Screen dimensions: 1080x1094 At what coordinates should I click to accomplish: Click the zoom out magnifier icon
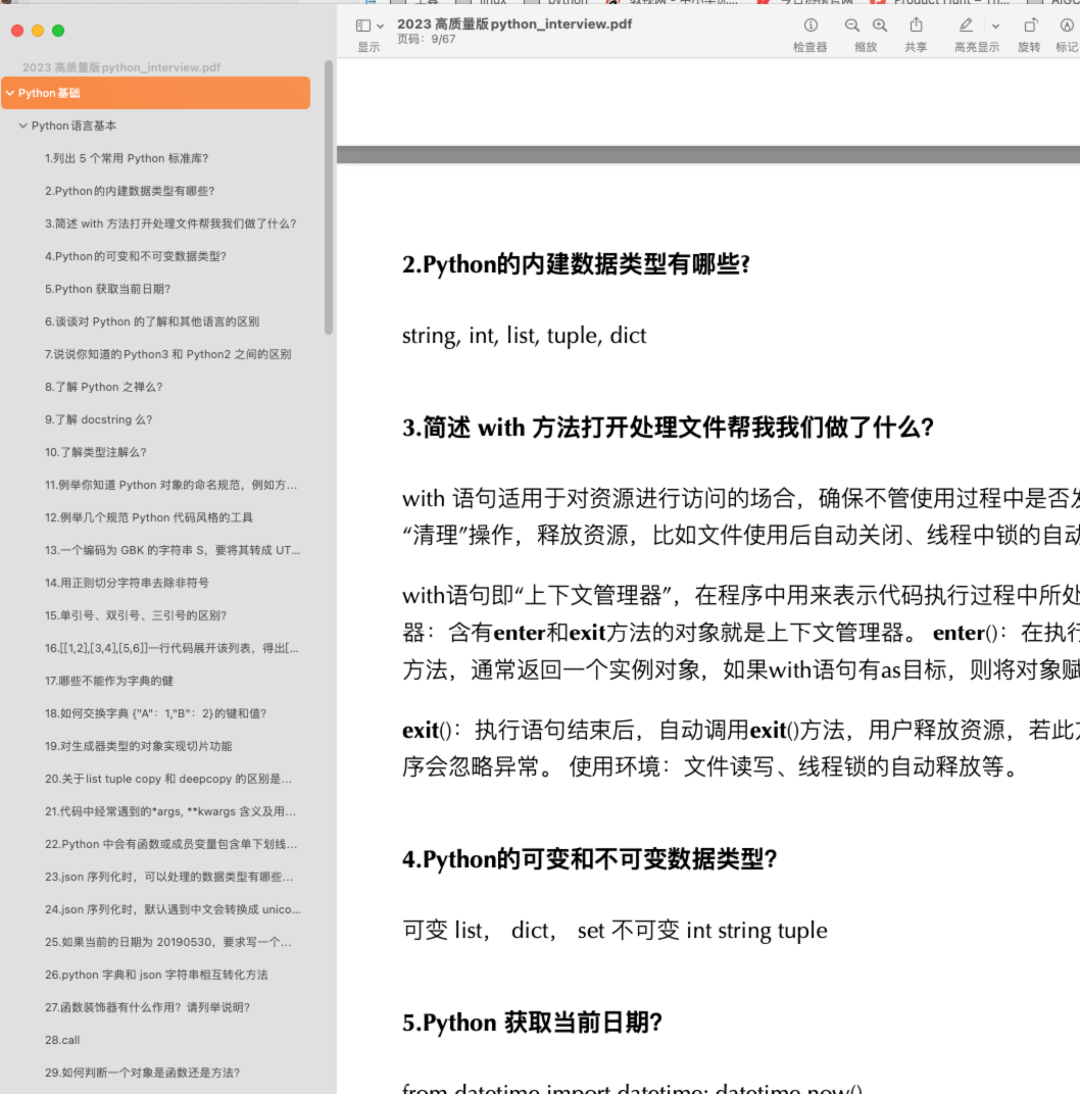[x=852, y=25]
